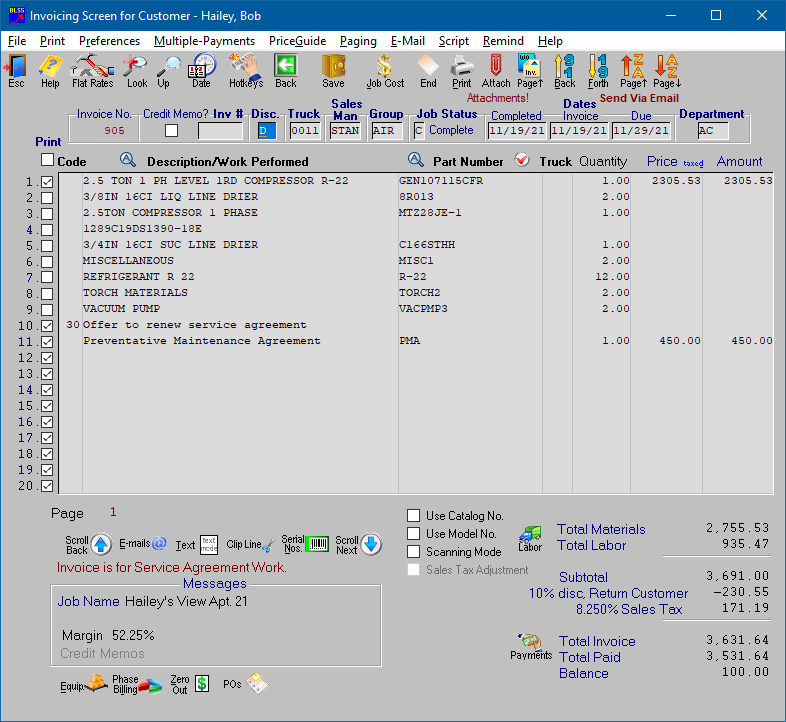The width and height of the screenshot is (786, 722).
Task: Open the PriceGuide menu
Action: pyautogui.click(x=297, y=41)
